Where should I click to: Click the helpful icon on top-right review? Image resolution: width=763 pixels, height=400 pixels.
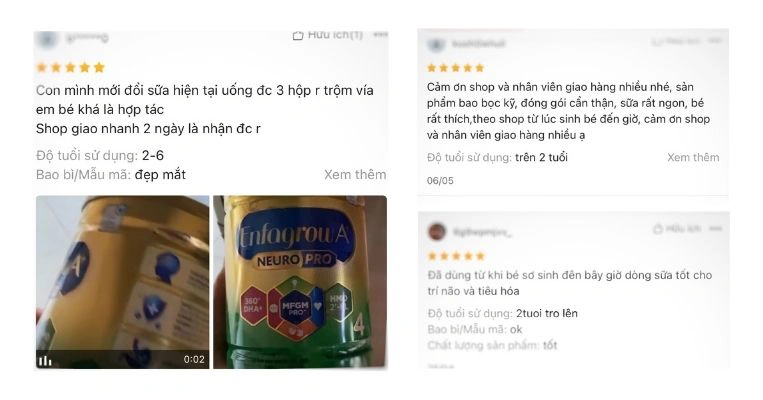(x=658, y=42)
